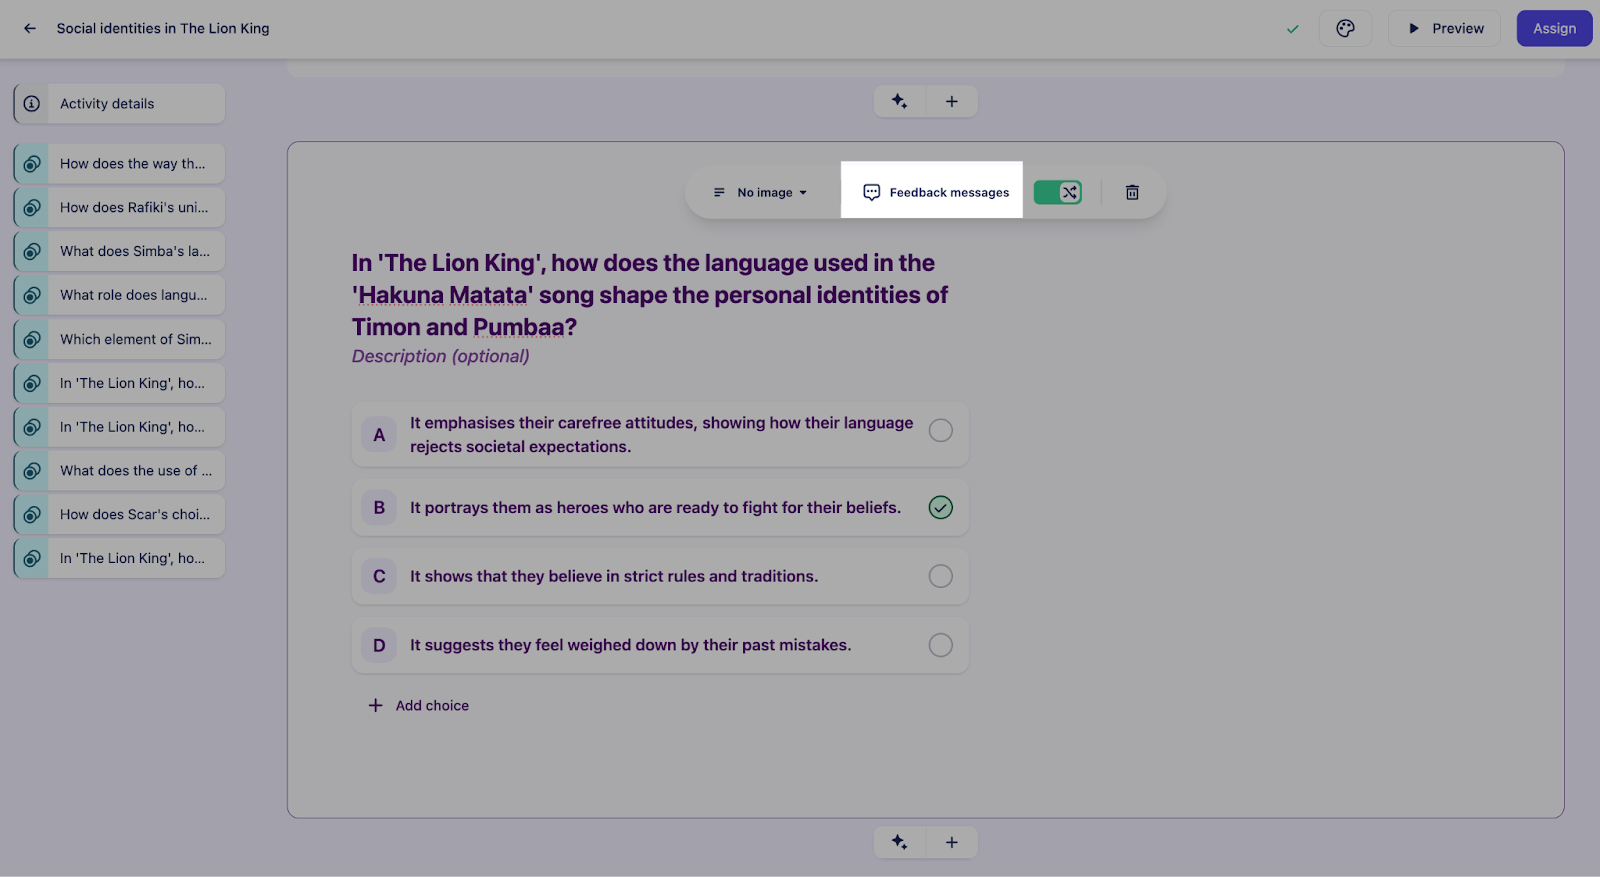Image resolution: width=1600 pixels, height=877 pixels.
Task: Open the theme palette icon
Action: [x=1345, y=28]
